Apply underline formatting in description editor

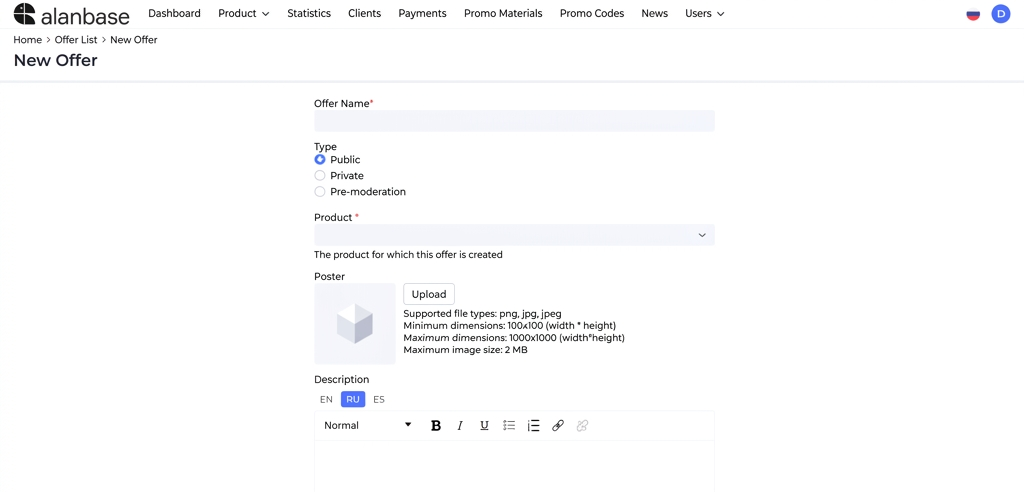click(x=485, y=426)
